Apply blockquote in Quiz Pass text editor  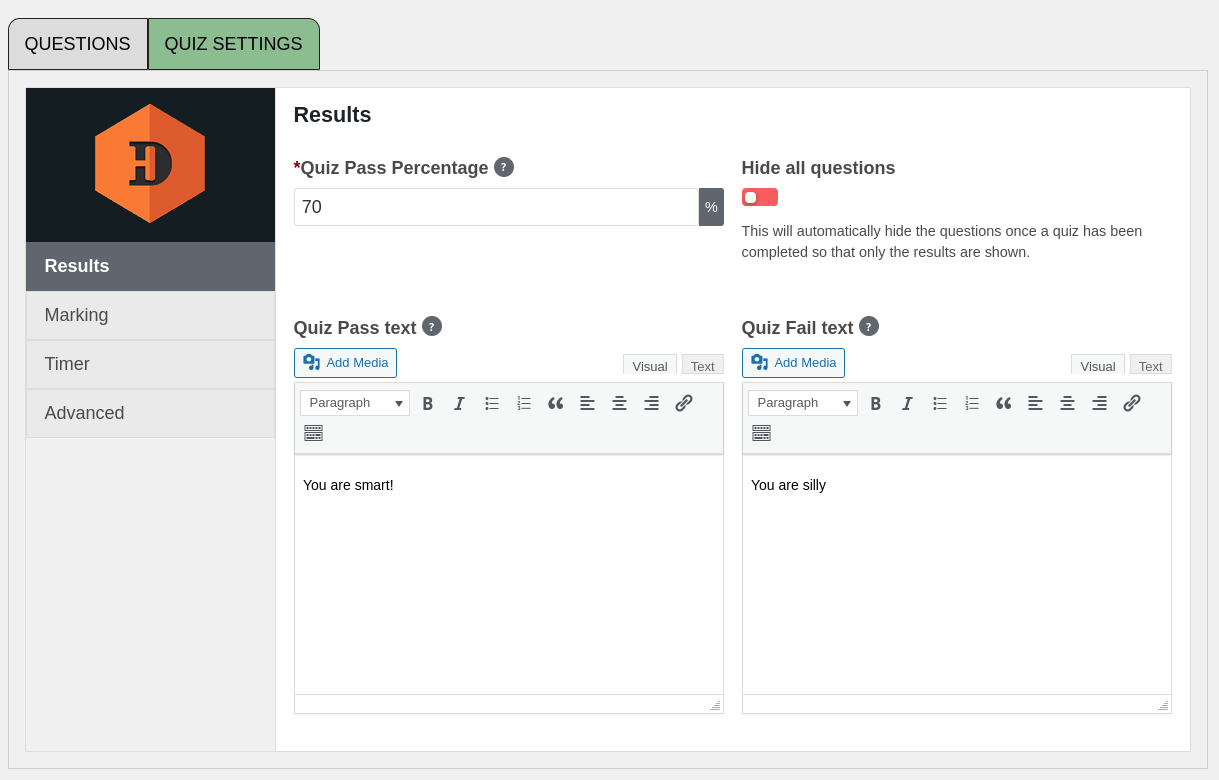pyautogui.click(x=556, y=403)
